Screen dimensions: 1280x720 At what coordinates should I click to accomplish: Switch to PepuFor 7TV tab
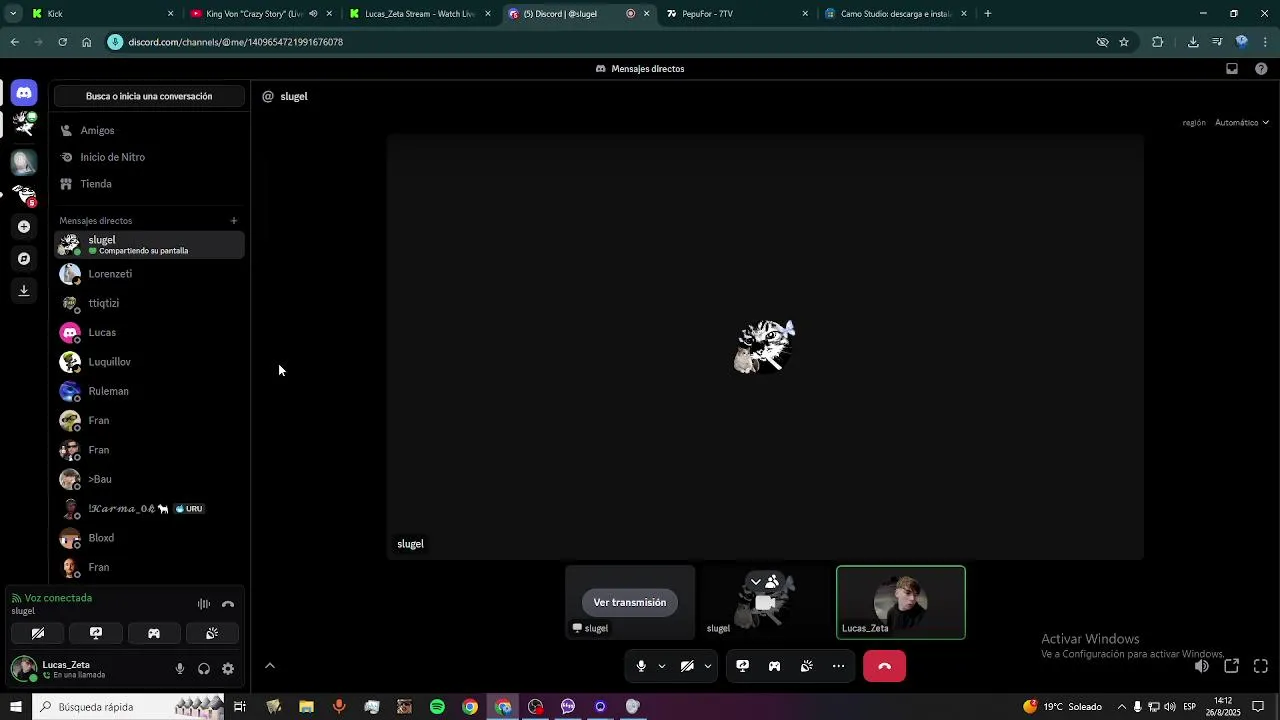point(737,14)
